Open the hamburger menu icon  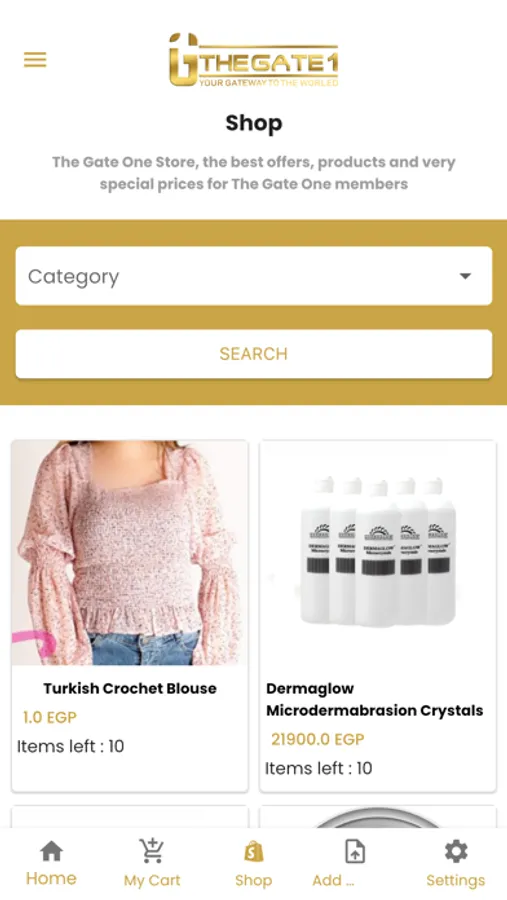click(35, 60)
